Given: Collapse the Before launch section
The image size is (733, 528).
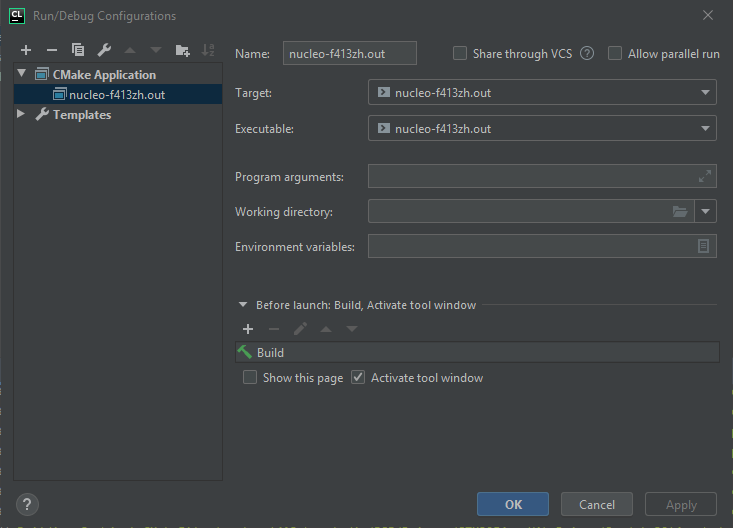Looking at the screenshot, I should click(243, 305).
